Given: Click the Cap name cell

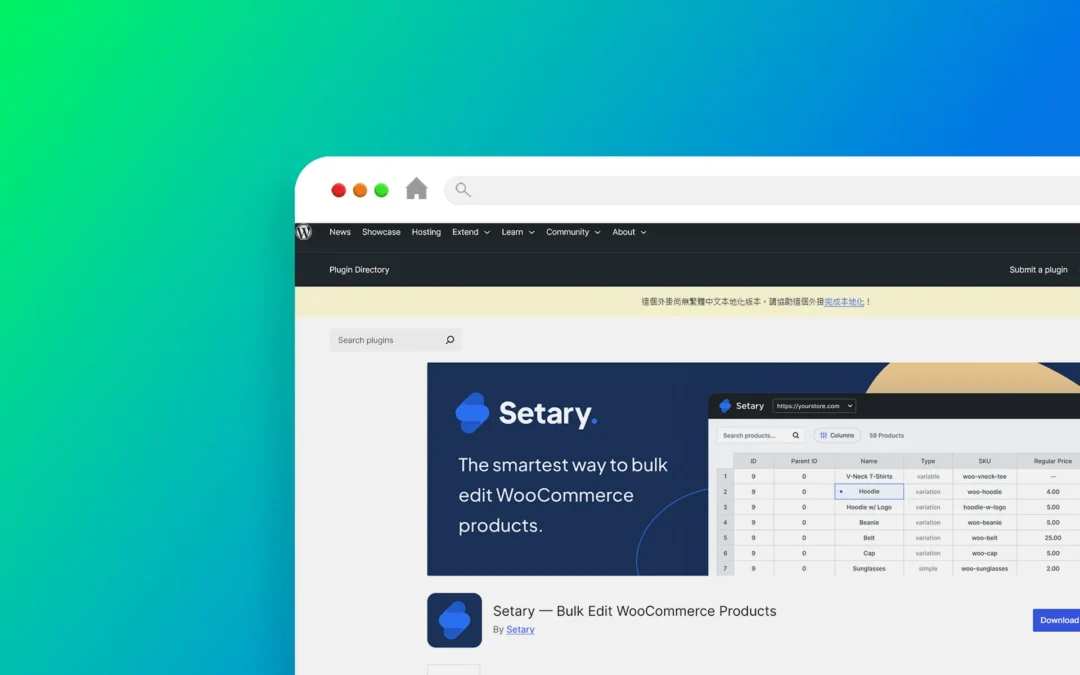Looking at the screenshot, I should pos(869,553).
